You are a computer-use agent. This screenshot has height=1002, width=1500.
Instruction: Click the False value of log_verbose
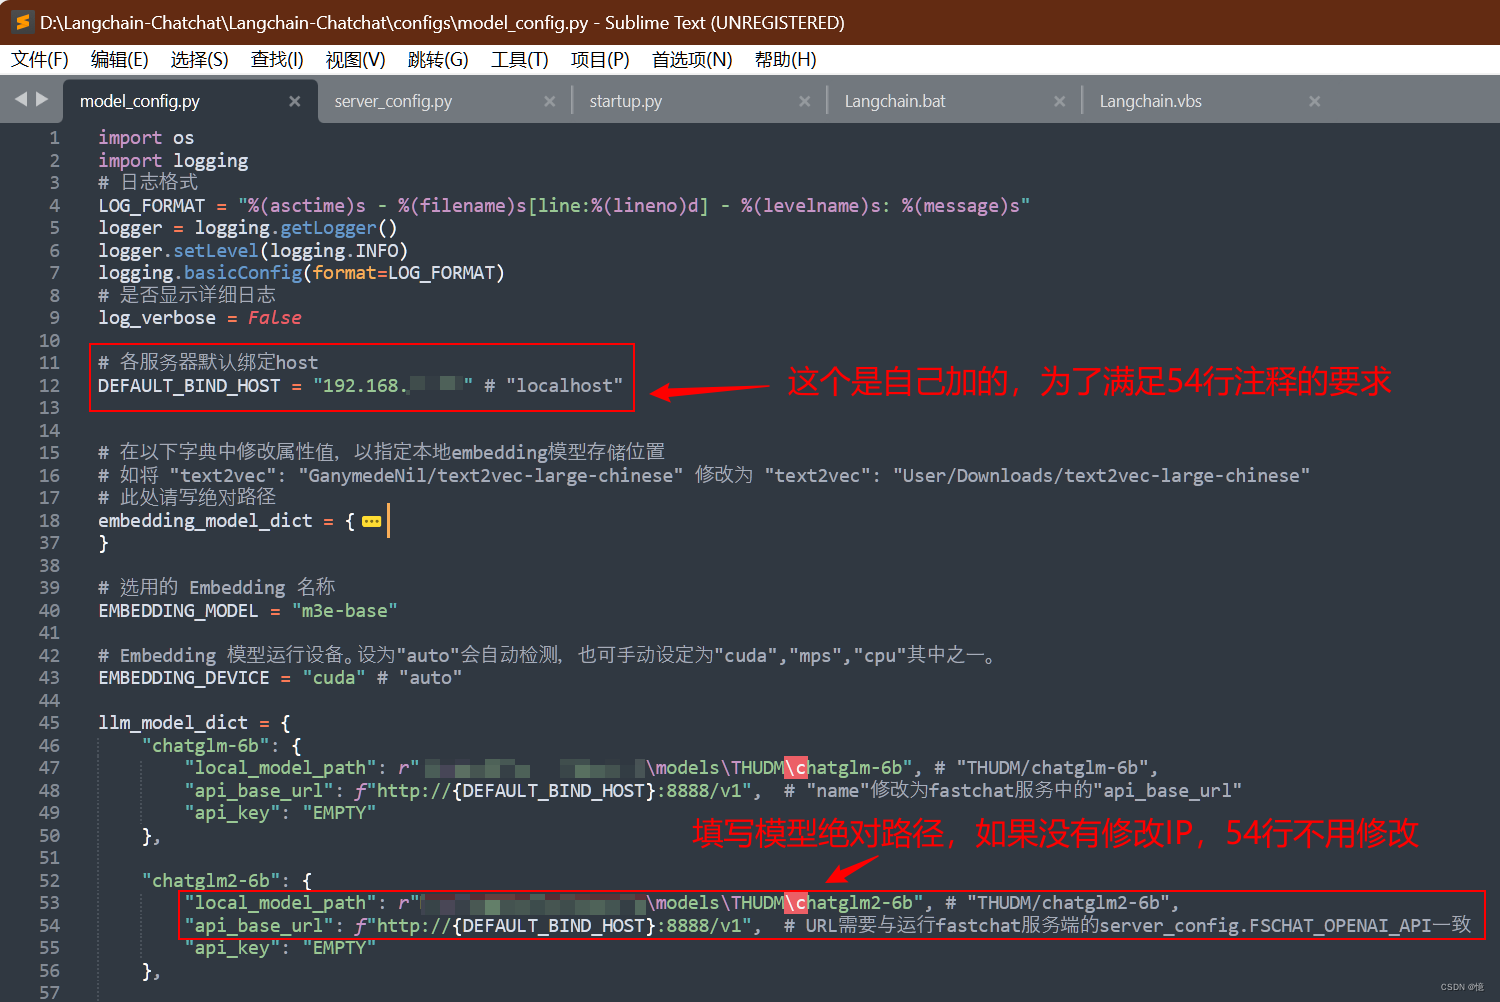point(275,318)
